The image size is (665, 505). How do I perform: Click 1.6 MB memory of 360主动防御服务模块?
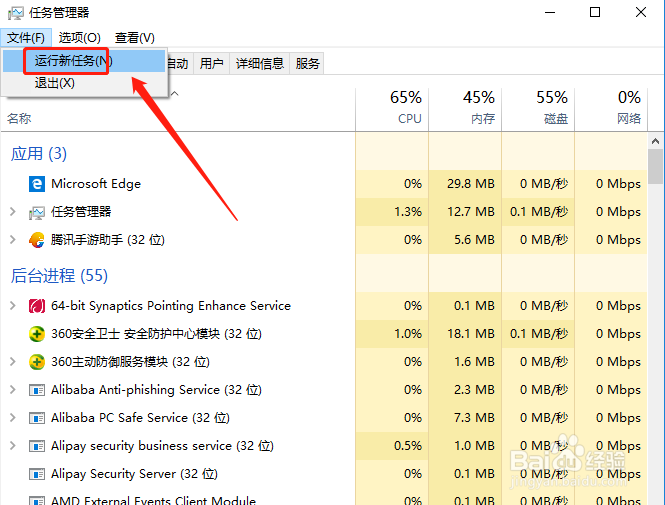pos(475,362)
